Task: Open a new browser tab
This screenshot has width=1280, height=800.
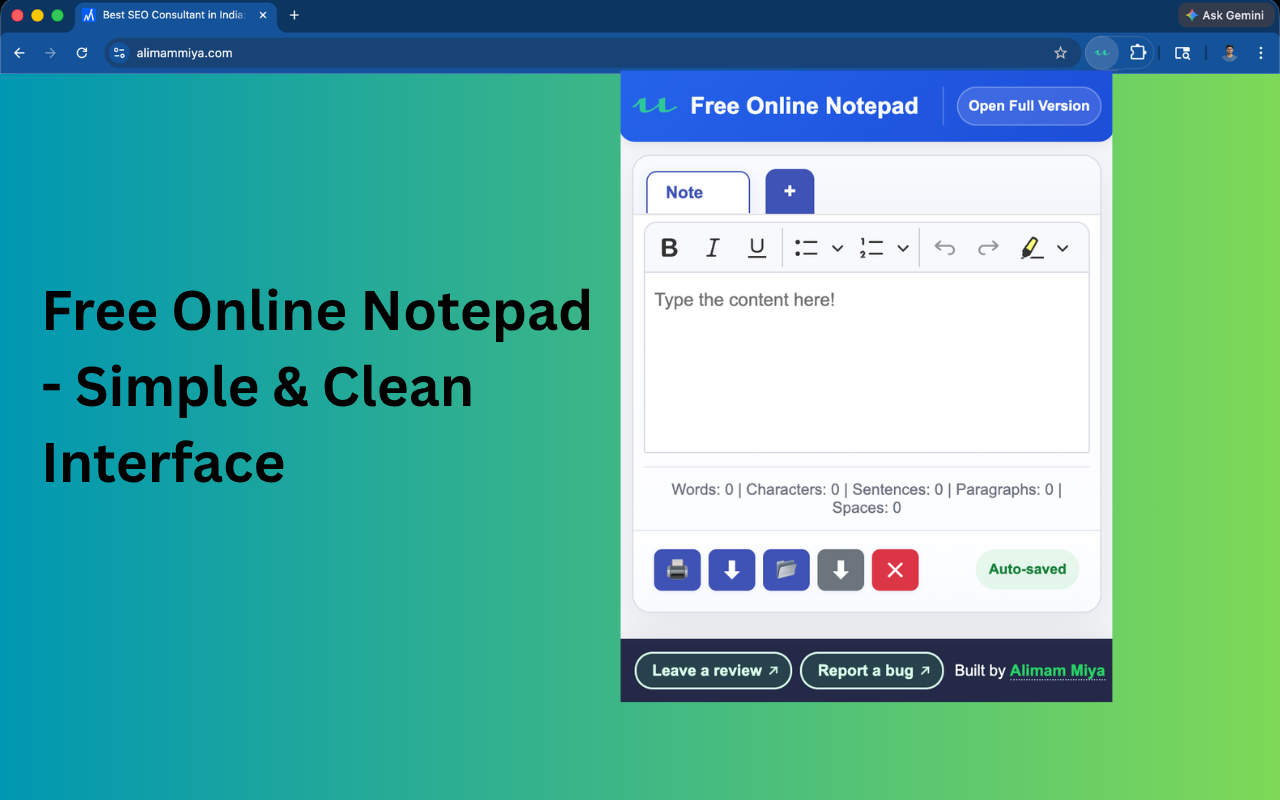Action: coord(294,15)
